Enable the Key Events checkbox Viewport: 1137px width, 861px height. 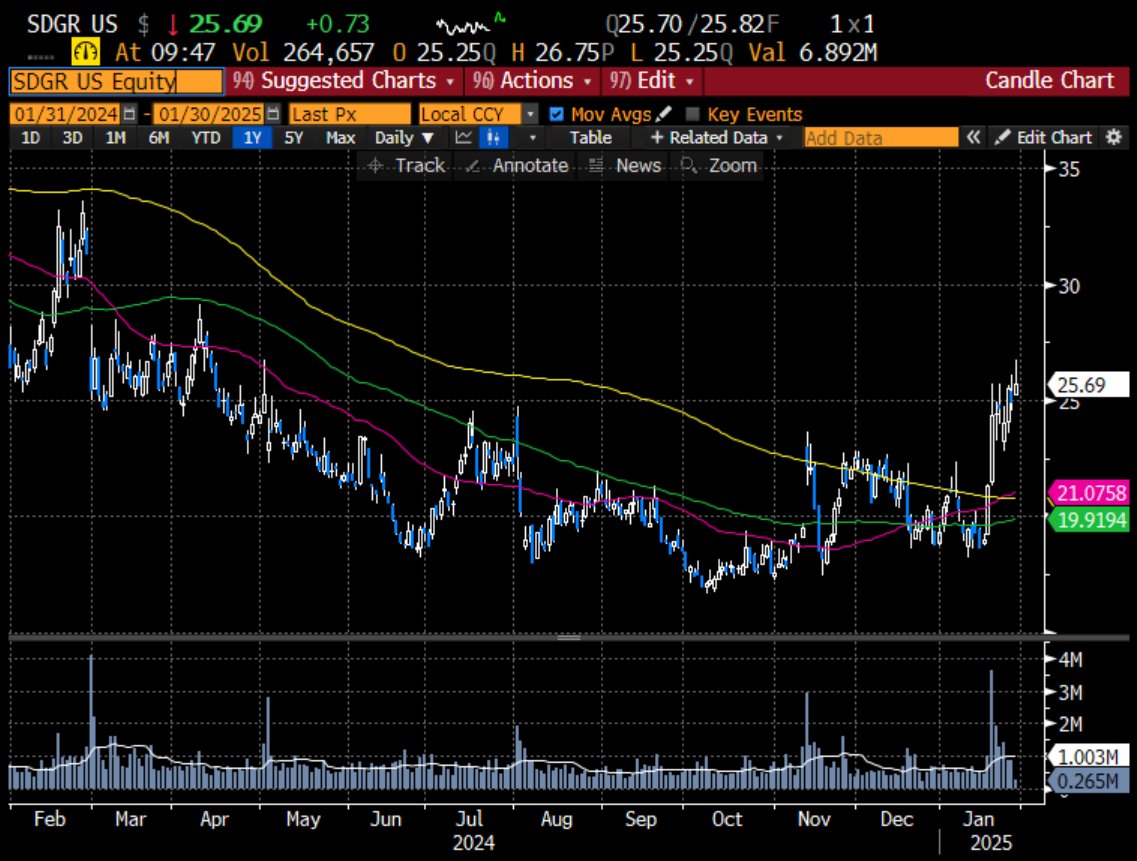(692, 113)
